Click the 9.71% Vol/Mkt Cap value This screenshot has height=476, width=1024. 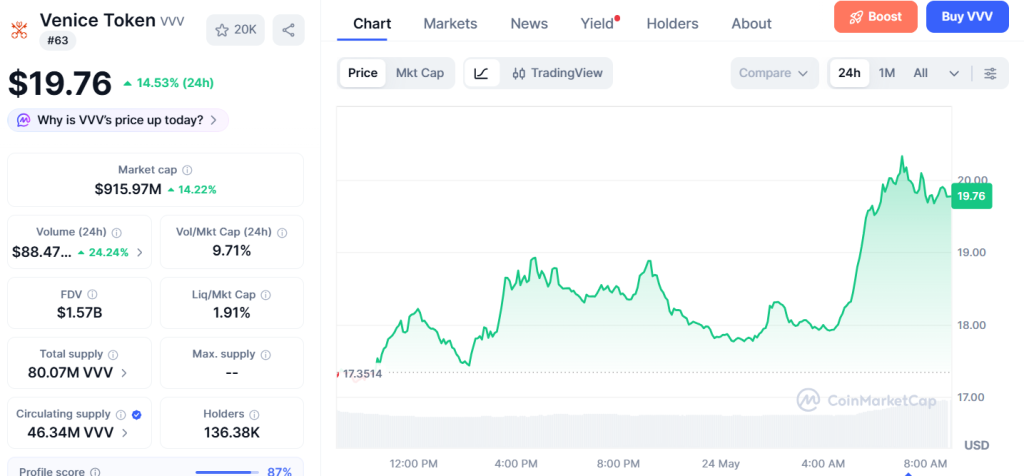click(x=231, y=251)
